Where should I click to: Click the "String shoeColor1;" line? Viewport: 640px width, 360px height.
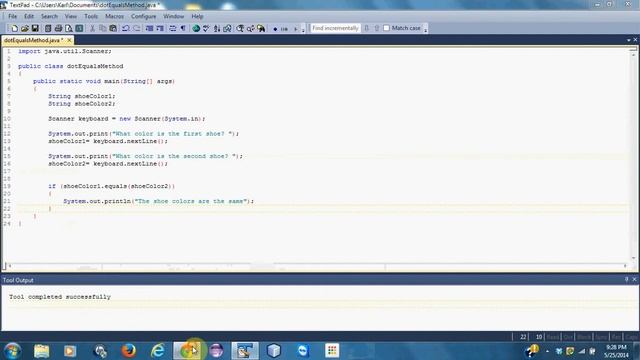pos(82,96)
